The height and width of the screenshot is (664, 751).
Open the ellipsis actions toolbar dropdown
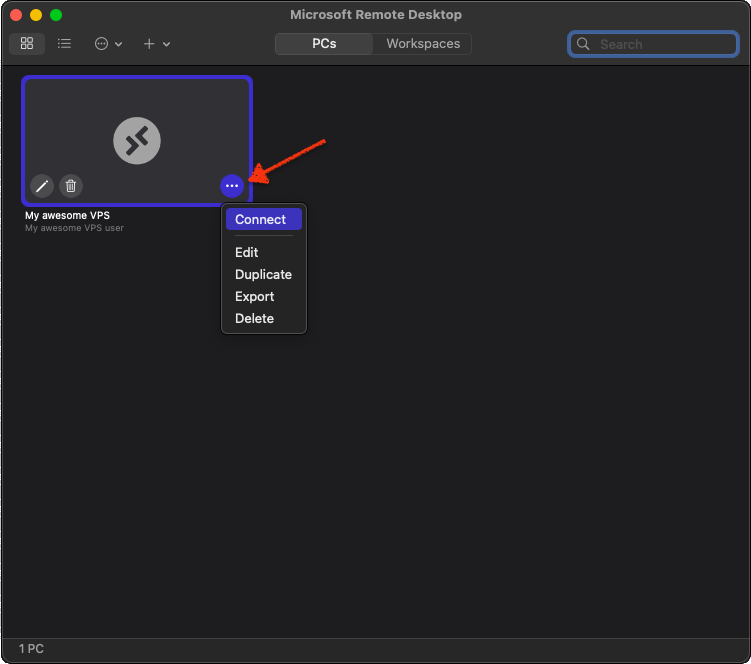coord(108,44)
